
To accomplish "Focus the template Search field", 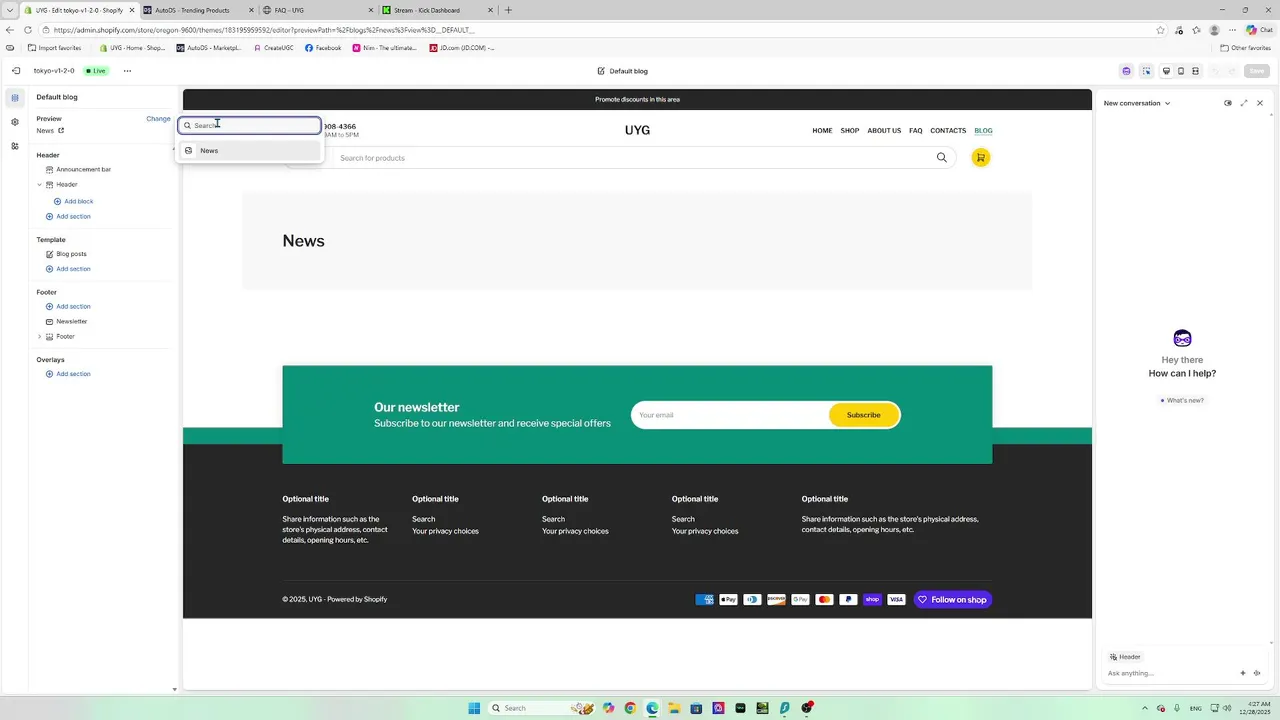I will 250,125.
